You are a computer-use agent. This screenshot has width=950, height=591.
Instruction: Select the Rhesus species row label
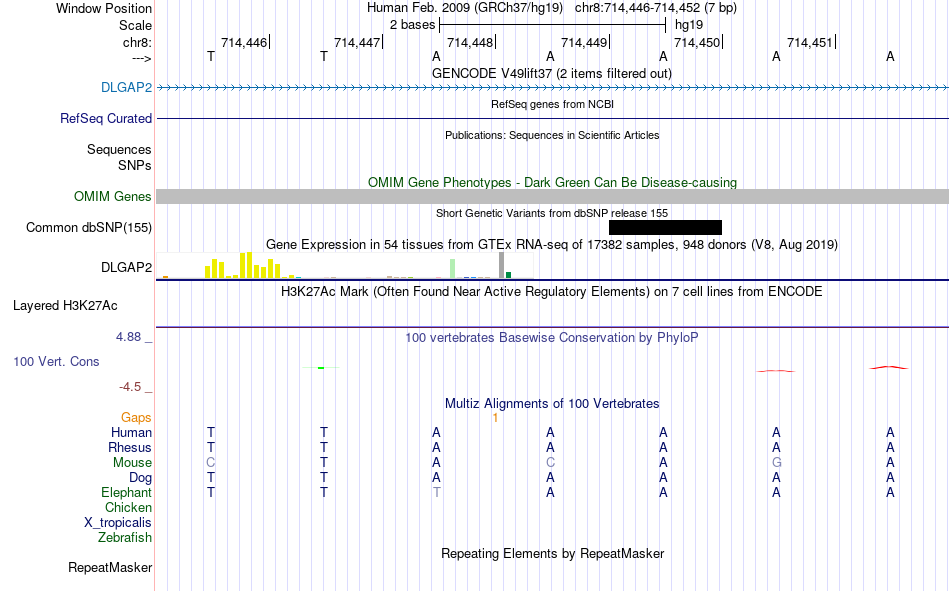[130, 447]
